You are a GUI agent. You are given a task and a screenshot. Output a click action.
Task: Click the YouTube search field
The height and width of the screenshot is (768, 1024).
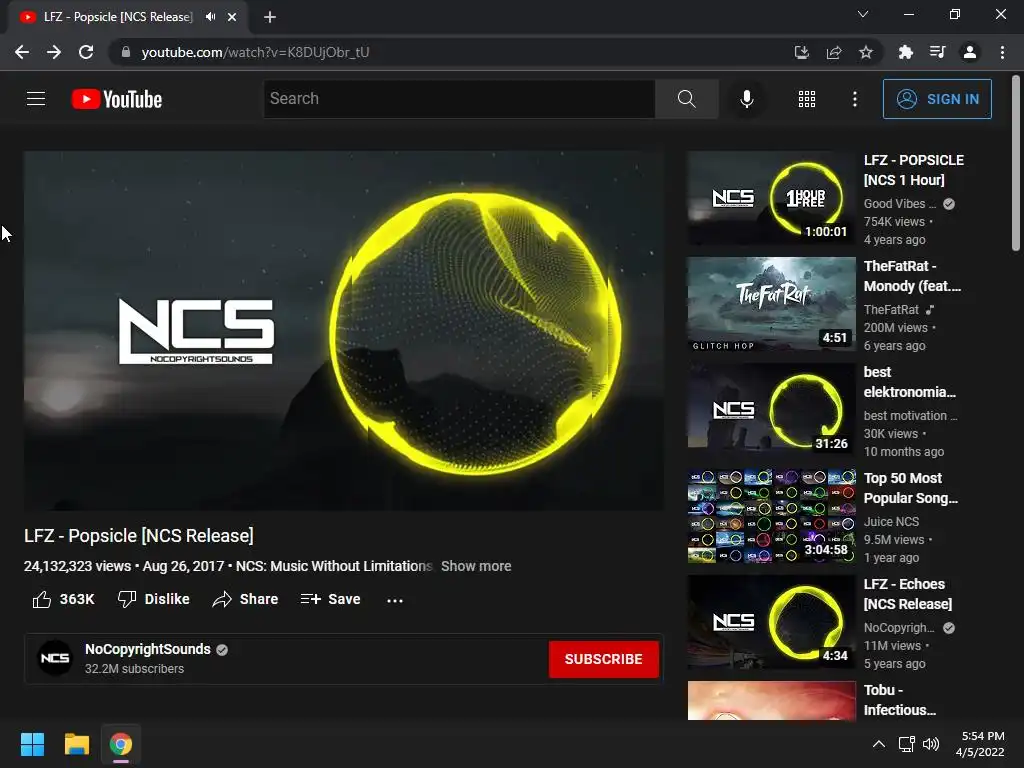[x=459, y=99]
